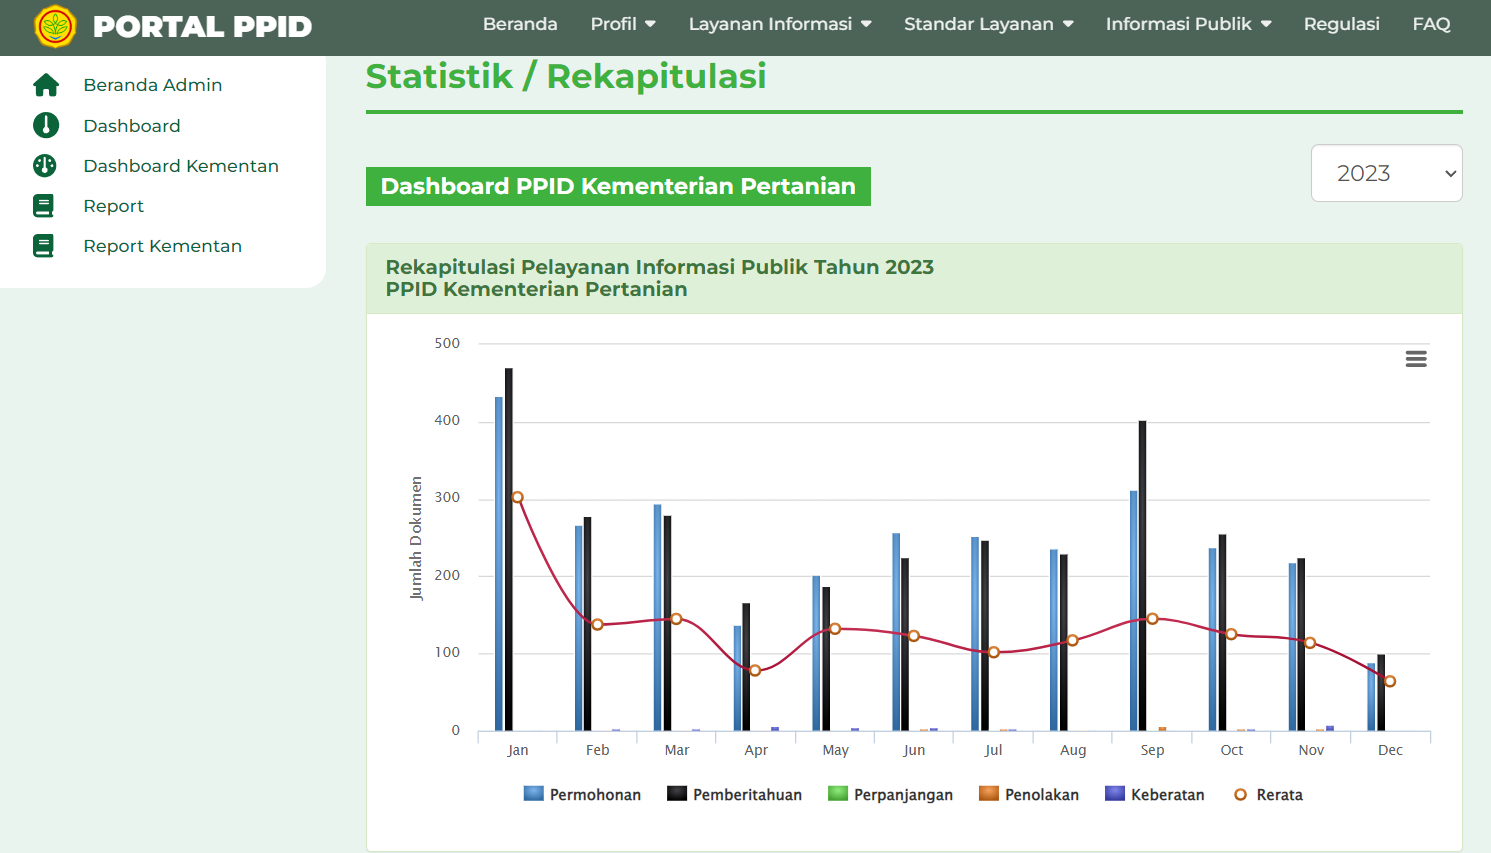Open the FAQ page
Image resolution: width=1491 pixels, height=853 pixels.
pos(1431,24)
